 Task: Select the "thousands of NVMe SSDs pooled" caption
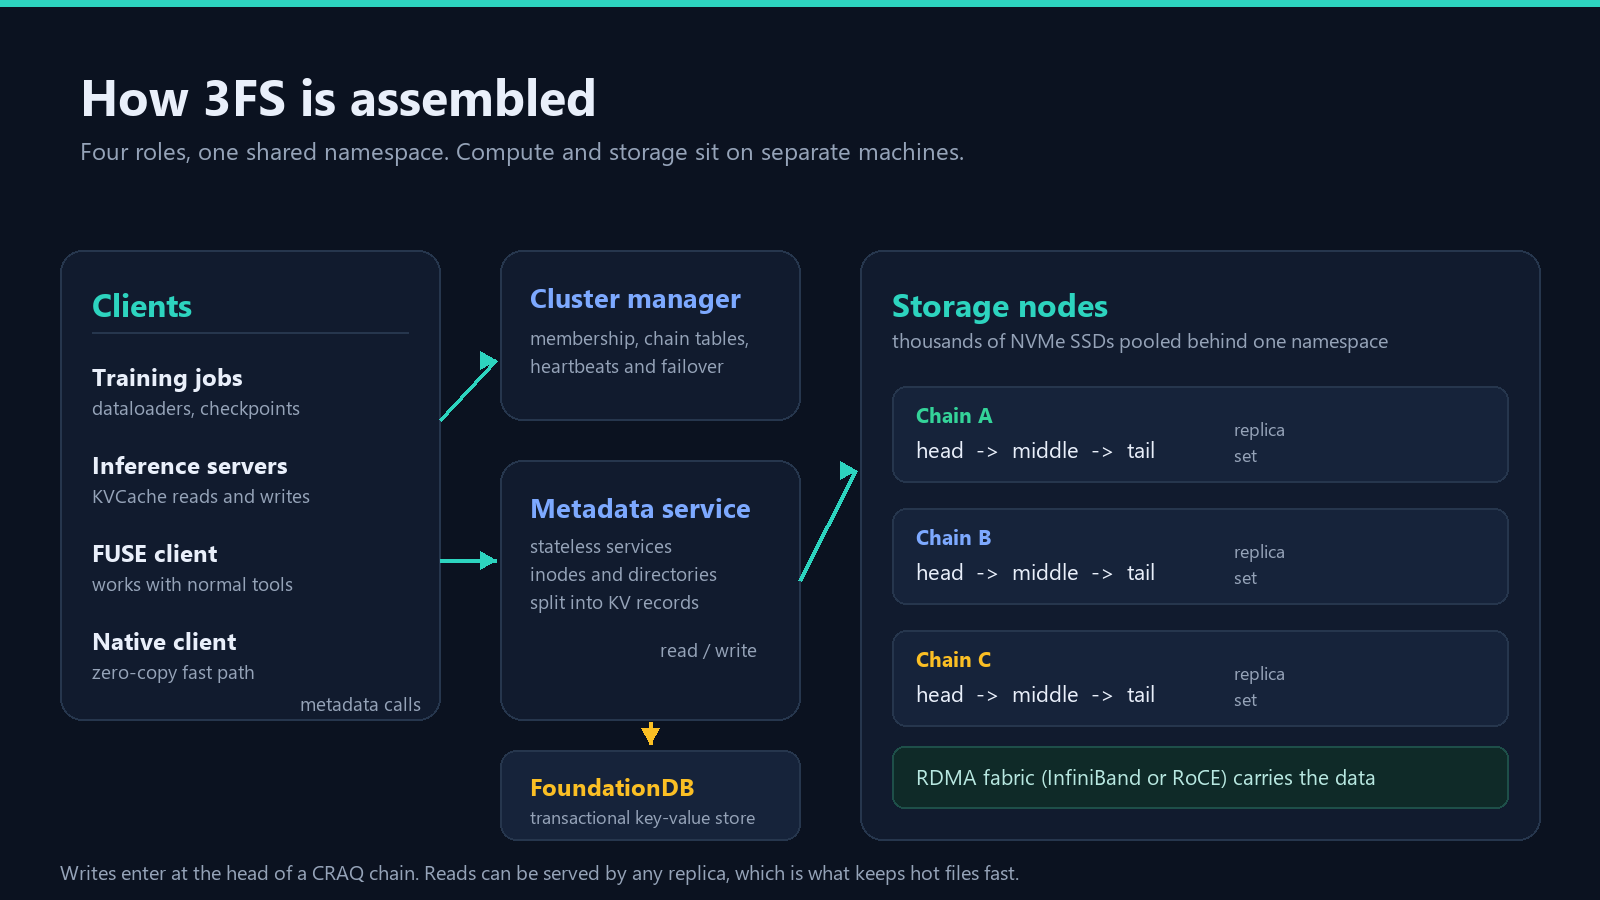pyautogui.click(x=1140, y=342)
